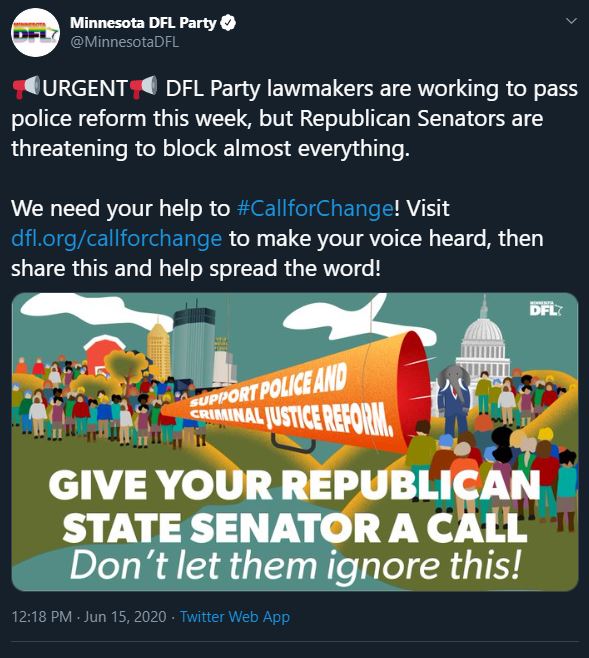Click the 'Don't let them ignore this!' caption
The image size is (589, 658).
pyautogui.click(x=295, y=565)
